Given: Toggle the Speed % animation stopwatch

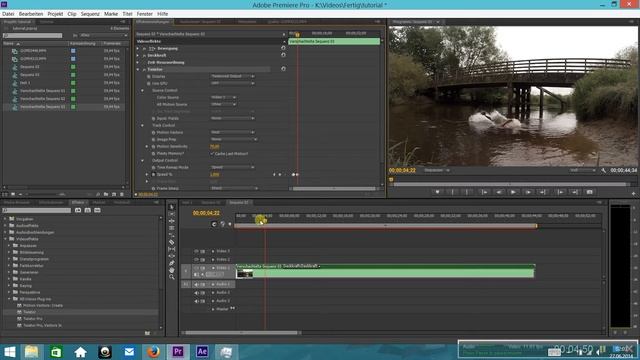Looking at the screenshot, I should (x=153, y=174).
